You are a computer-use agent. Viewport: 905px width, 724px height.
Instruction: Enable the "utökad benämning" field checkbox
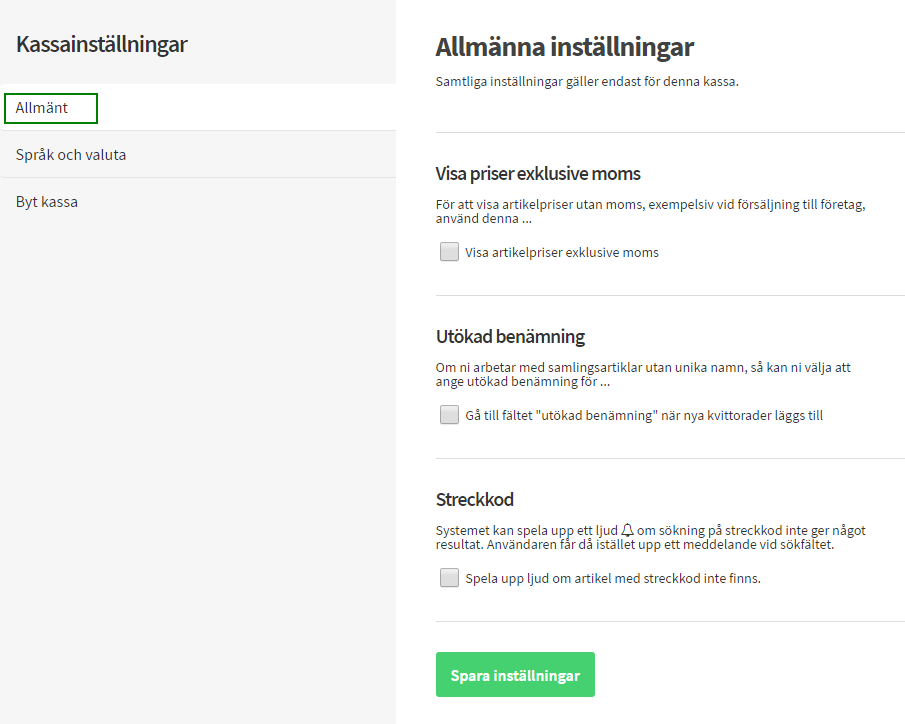click(x=450, y=415)
